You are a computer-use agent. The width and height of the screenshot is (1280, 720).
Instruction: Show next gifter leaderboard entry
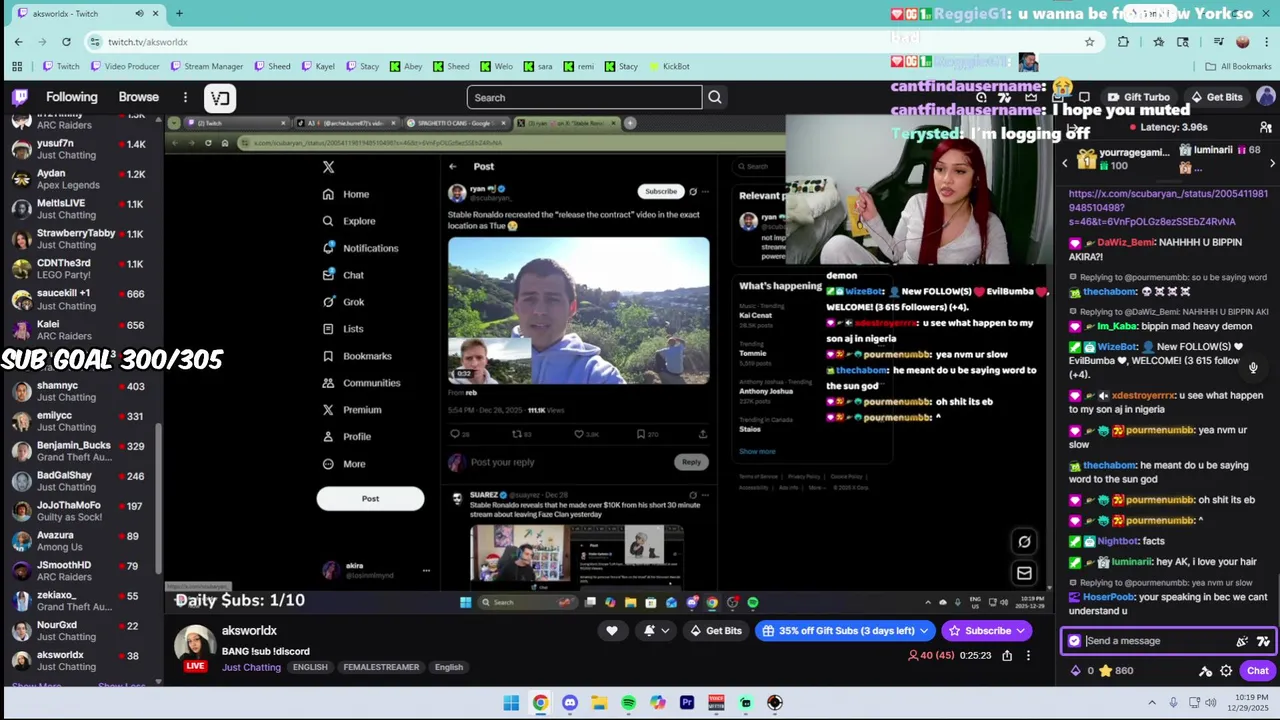click(1272, 163)
